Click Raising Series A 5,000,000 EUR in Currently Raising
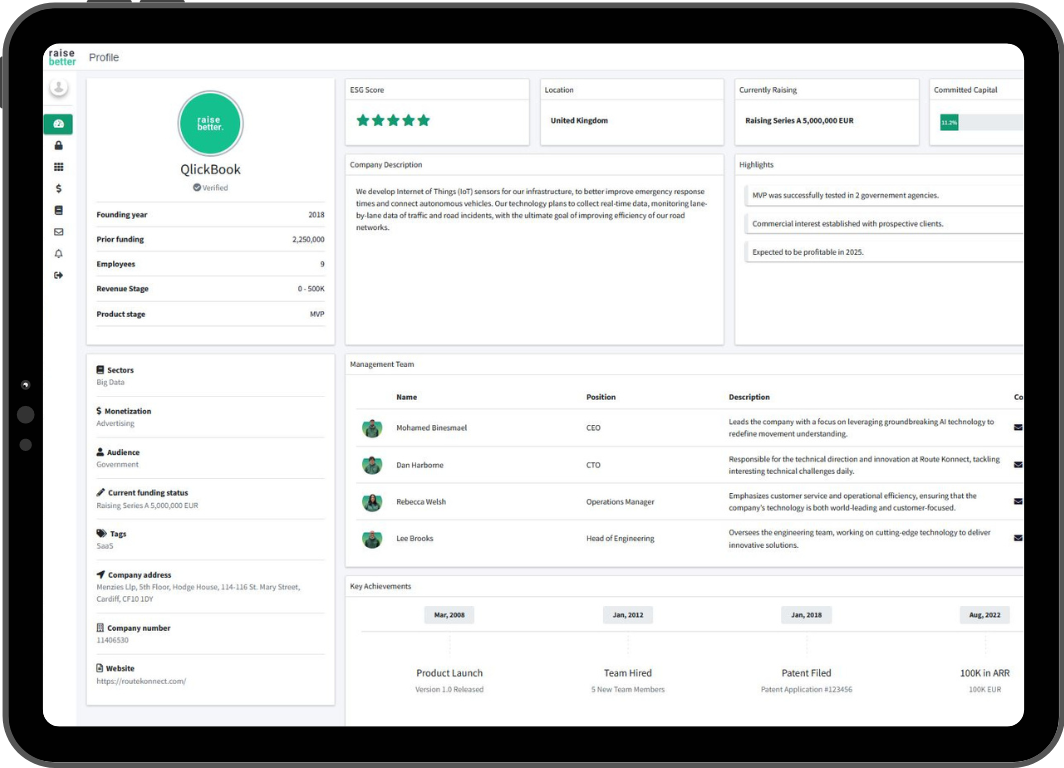This screenshot has height=768, width=1064. click(799, 121)
